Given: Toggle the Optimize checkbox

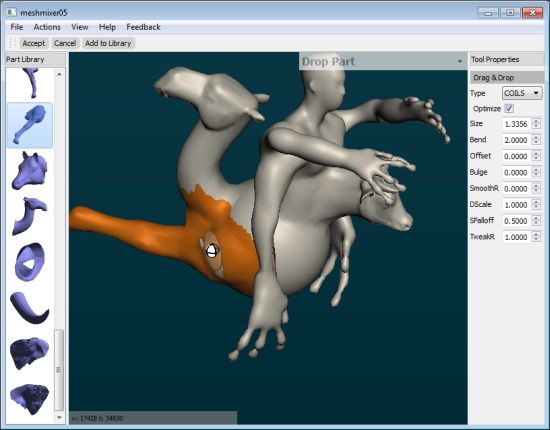Looking at the screenshot, I should tap(509, 108).
